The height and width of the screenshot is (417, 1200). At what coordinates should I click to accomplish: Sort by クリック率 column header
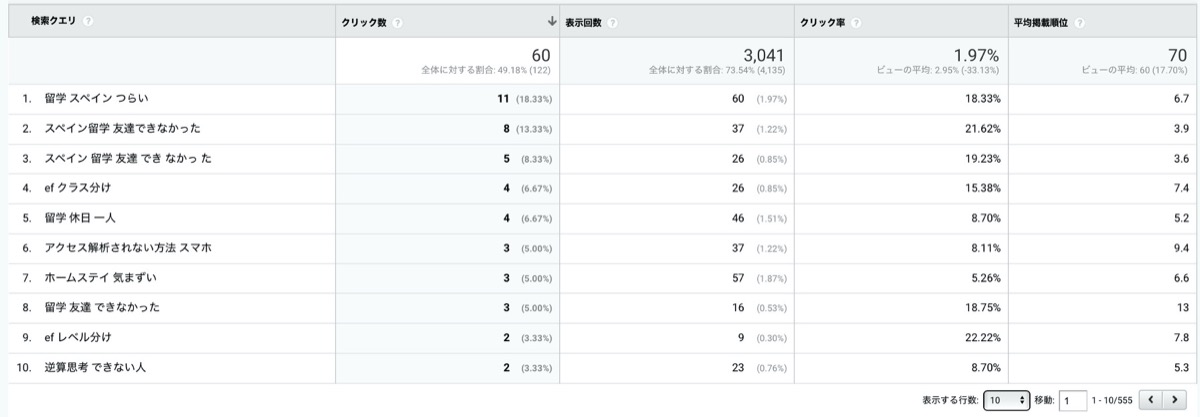(825, 22)
